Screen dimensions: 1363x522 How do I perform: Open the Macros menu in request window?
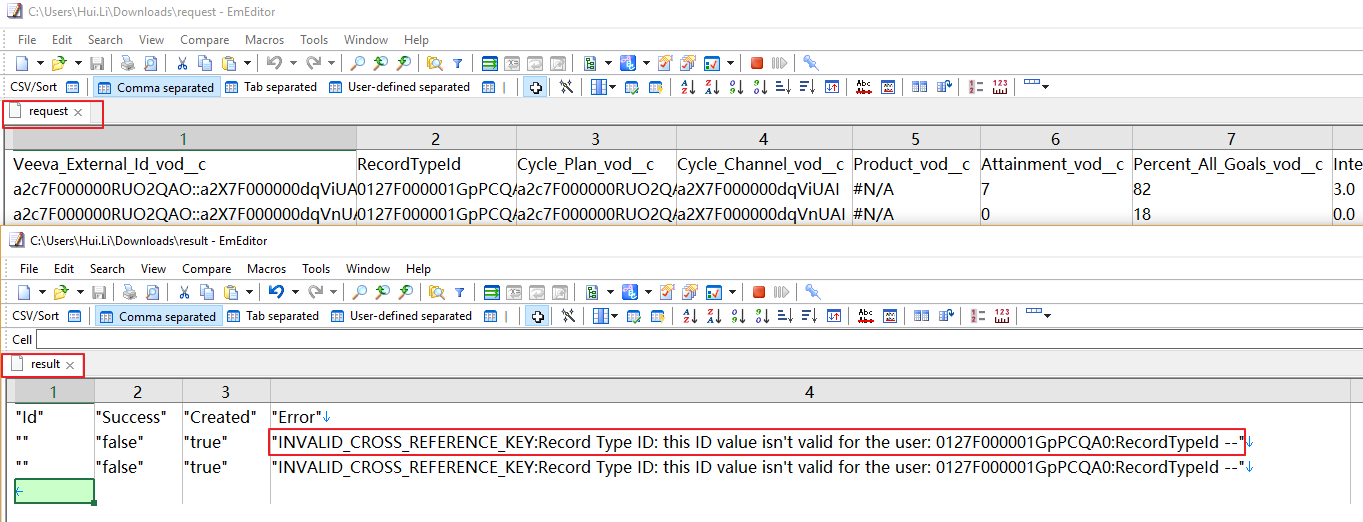point(264,40)
